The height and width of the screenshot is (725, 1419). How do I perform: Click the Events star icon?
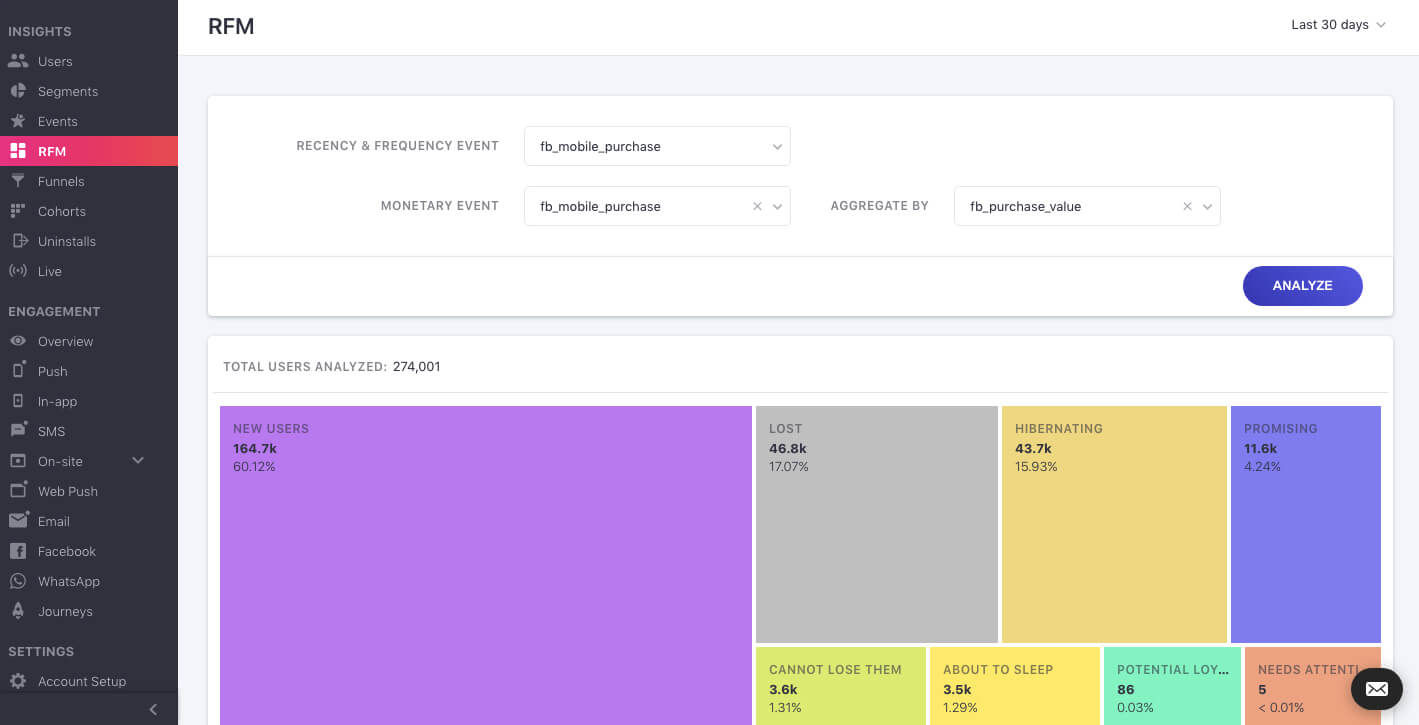pyautogui.click(x=18, y=121)
